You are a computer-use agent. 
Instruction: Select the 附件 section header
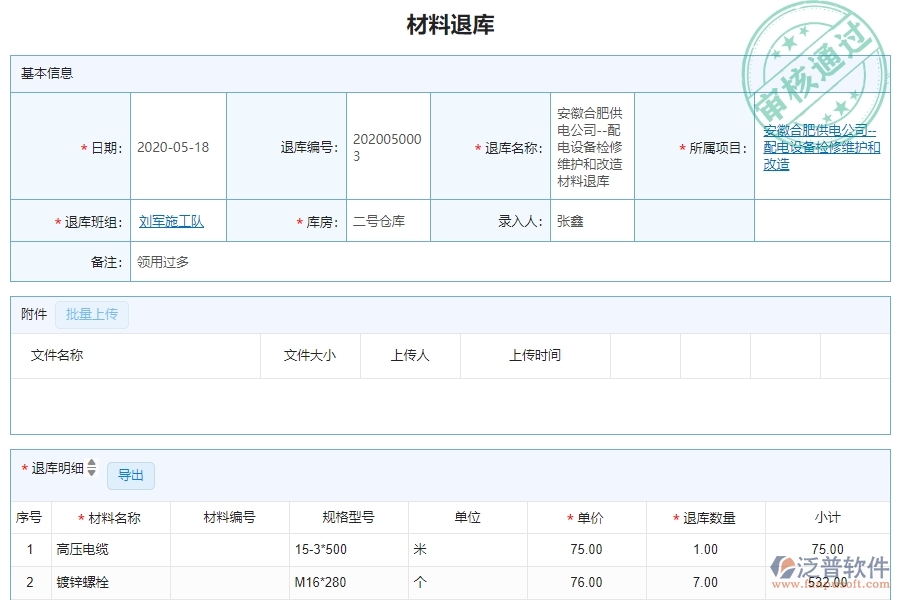tap(33, 314)
